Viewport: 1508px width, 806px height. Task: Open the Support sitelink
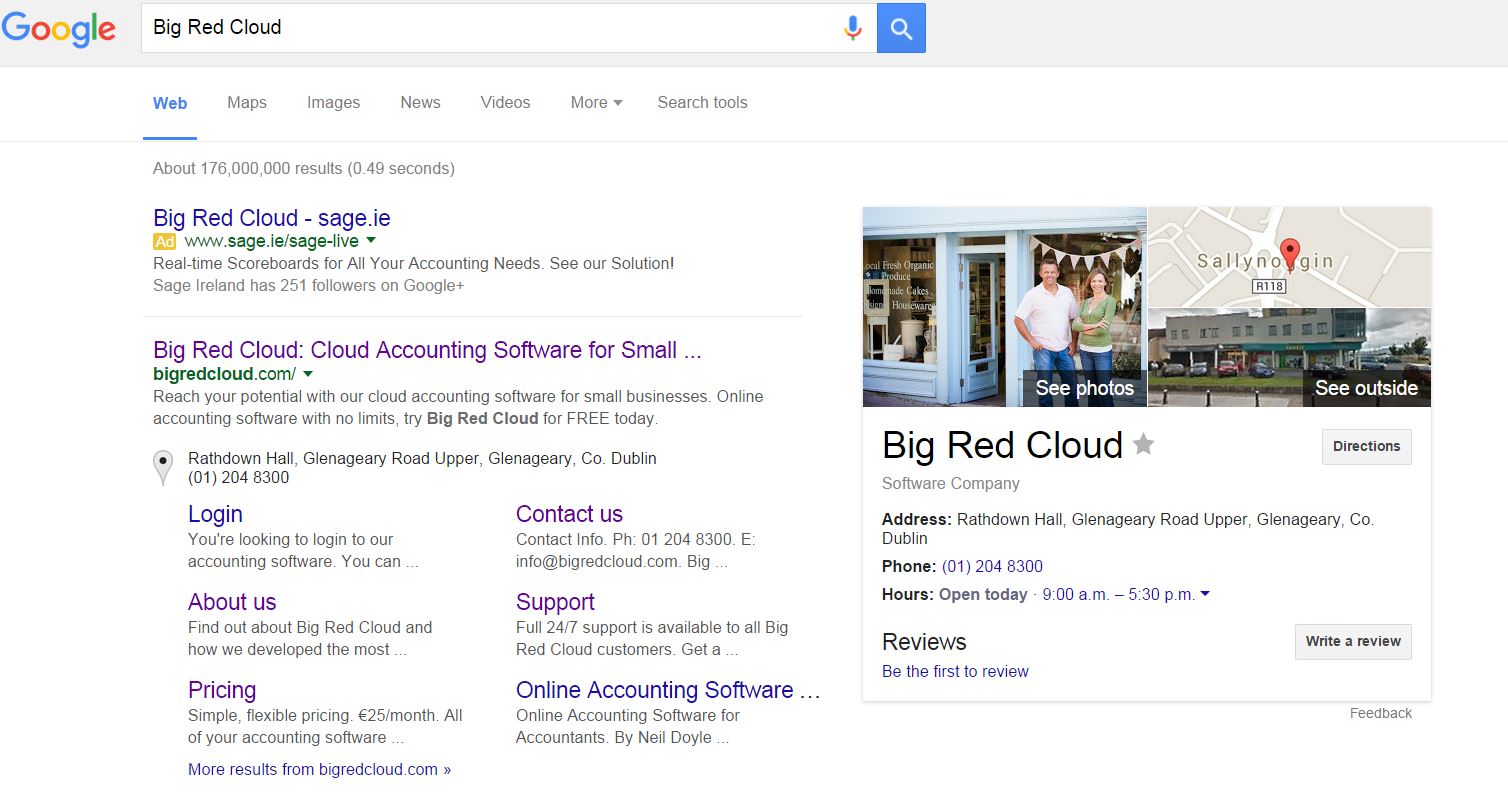[x=555, y=602]
